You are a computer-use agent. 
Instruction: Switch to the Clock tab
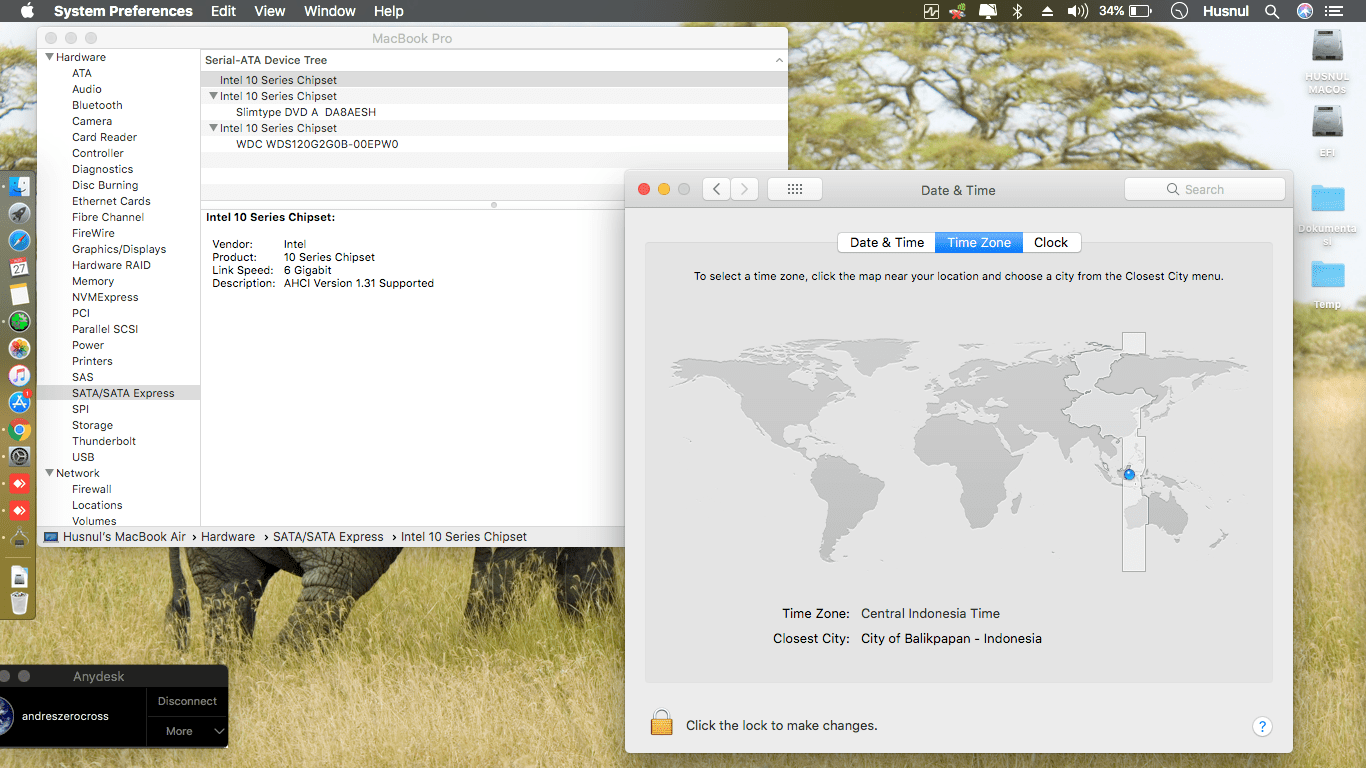pyautogui.click(x=1051, y=242)
